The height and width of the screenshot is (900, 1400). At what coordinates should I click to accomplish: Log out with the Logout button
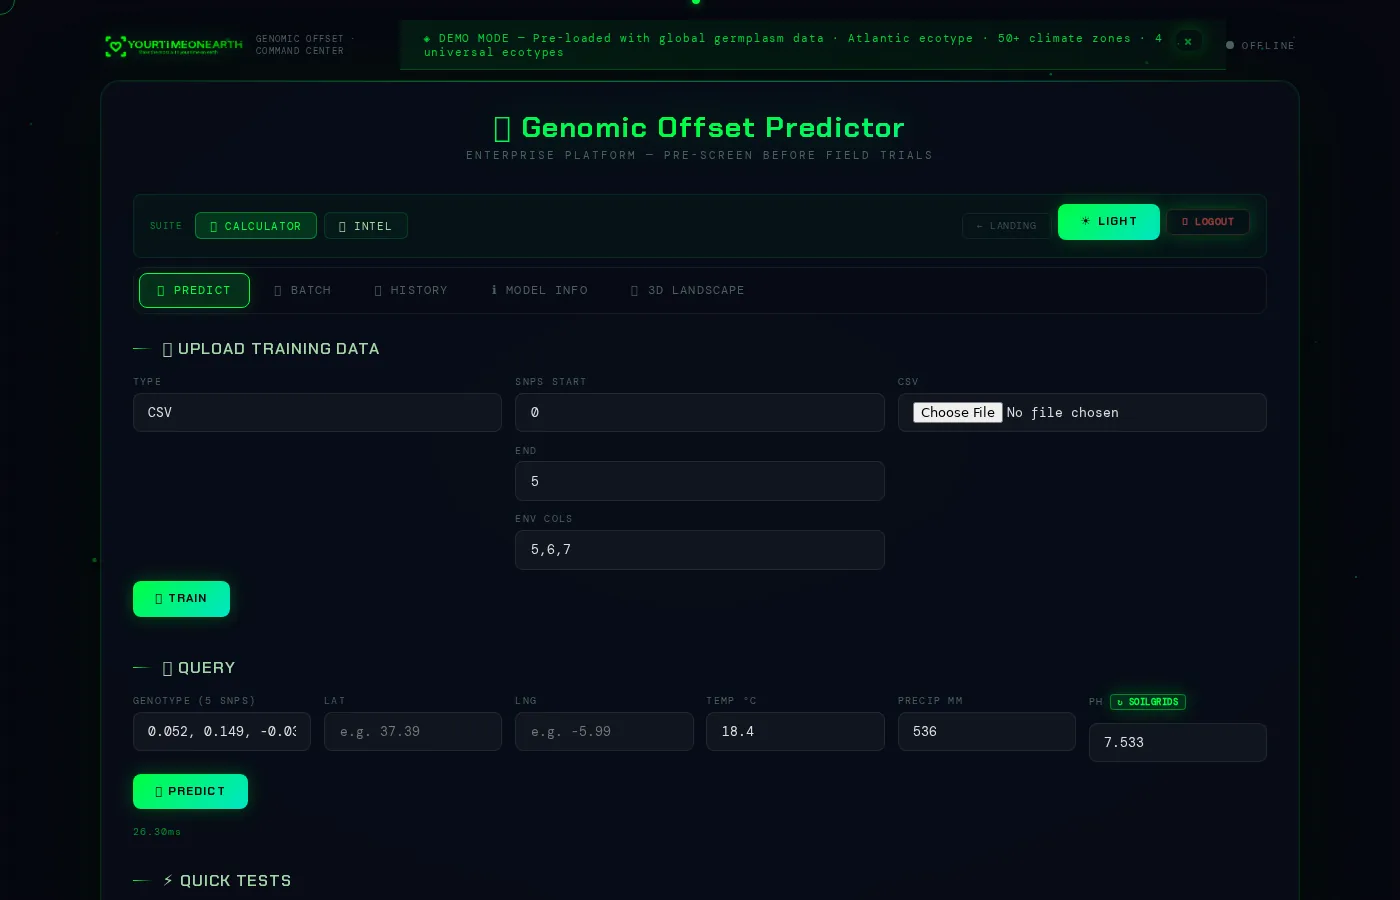(1208, 222)
